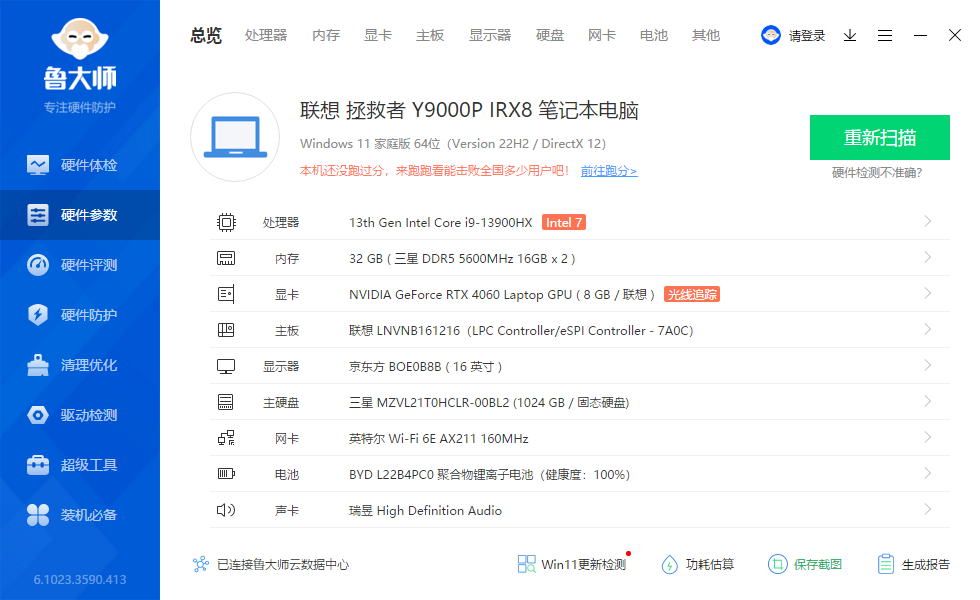Click the 内存 memory row icon
Screen dimensions: 980x600
[226, 258]
